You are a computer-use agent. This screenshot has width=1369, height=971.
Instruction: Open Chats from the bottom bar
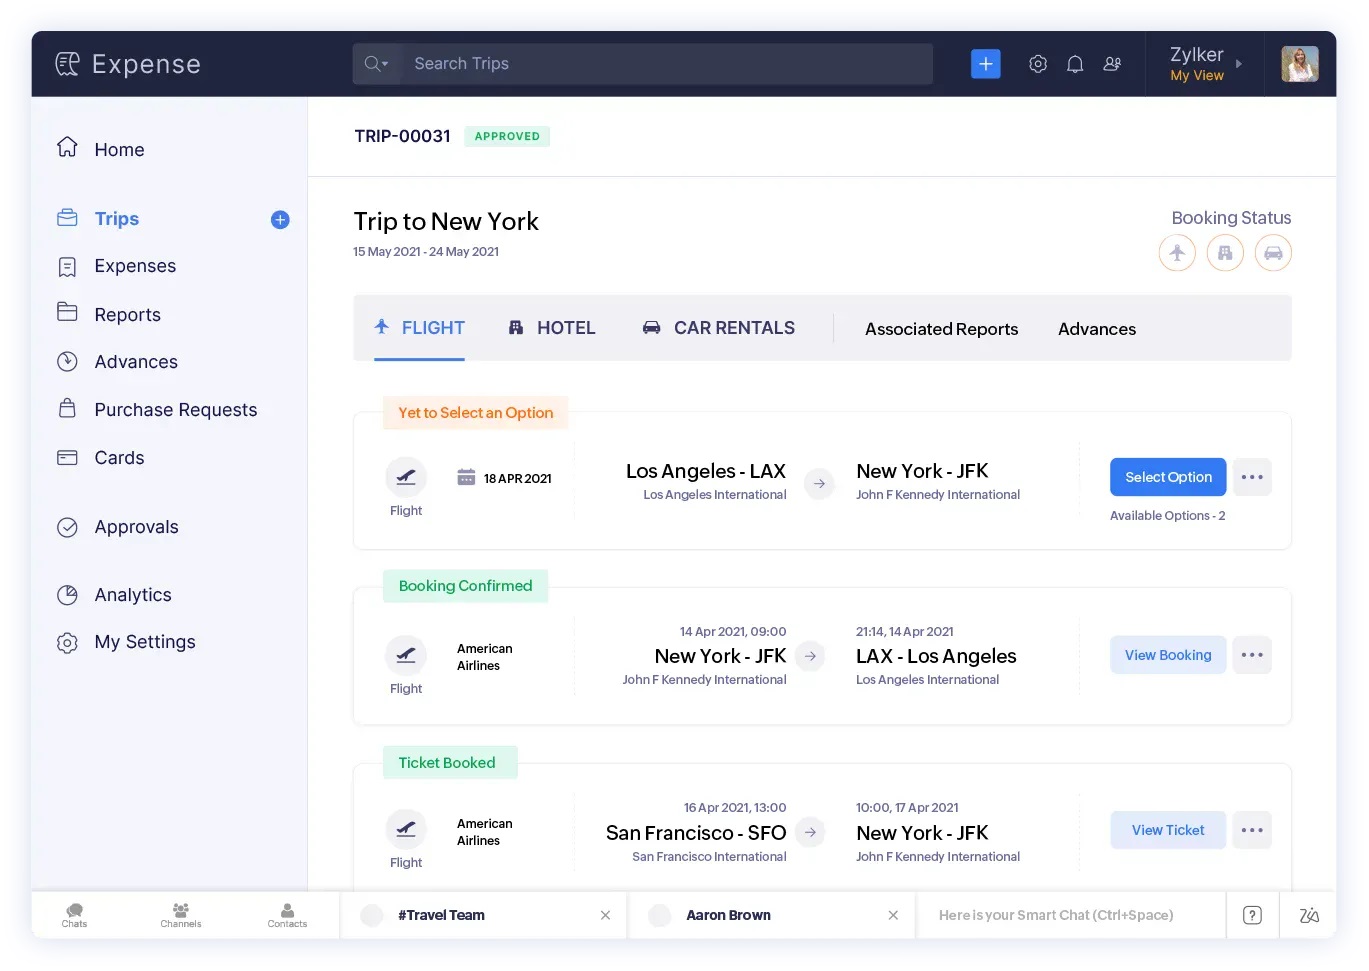pos(74,914)
